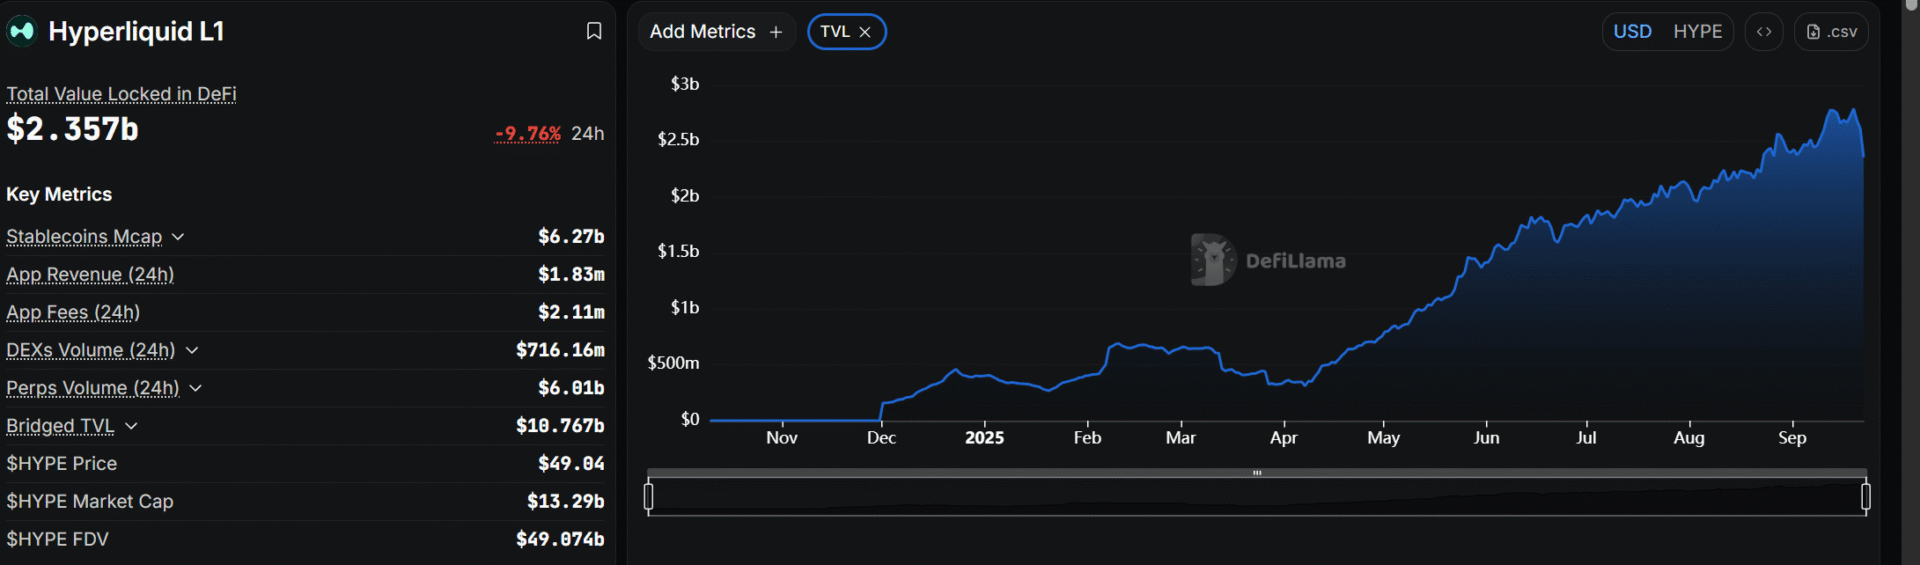Image resolution: width=1920 pixels, height=565 pixels.
Task: Grab the center grip of the range bar
Action: click(1257, 473)
